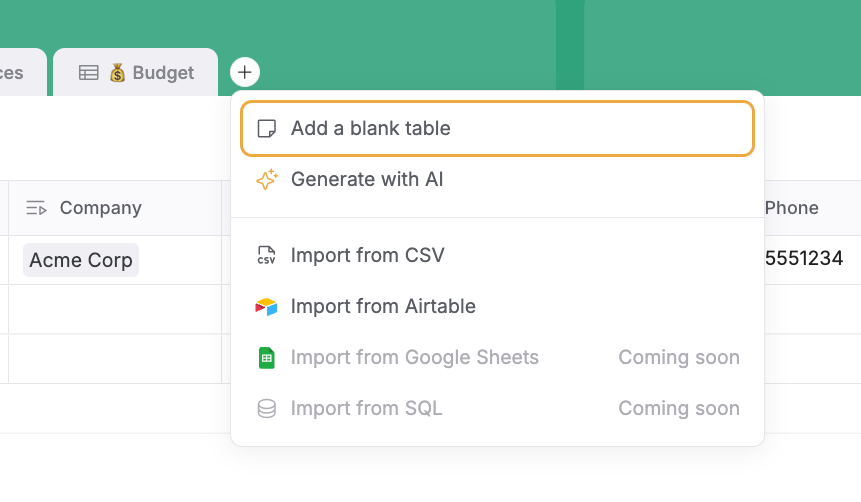Click the Airtable logo icon
This screenshot has width=861, height=502.
pyautogui.click(x=266, y=306)
